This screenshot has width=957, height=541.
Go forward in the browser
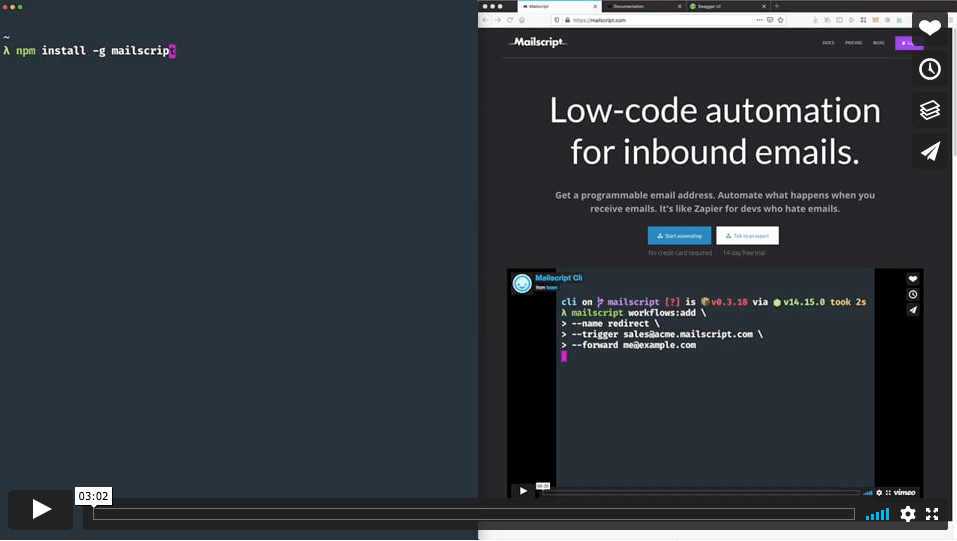[497, 20]
